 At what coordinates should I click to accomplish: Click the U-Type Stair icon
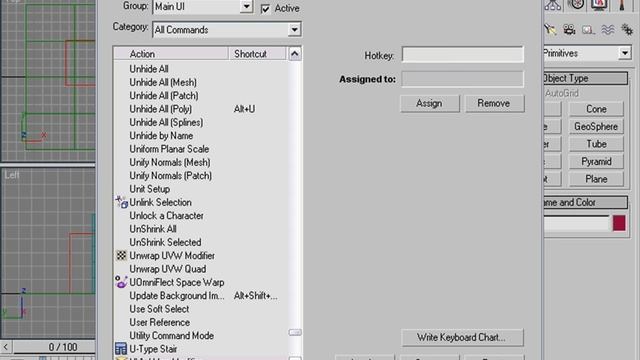(121, 349)
